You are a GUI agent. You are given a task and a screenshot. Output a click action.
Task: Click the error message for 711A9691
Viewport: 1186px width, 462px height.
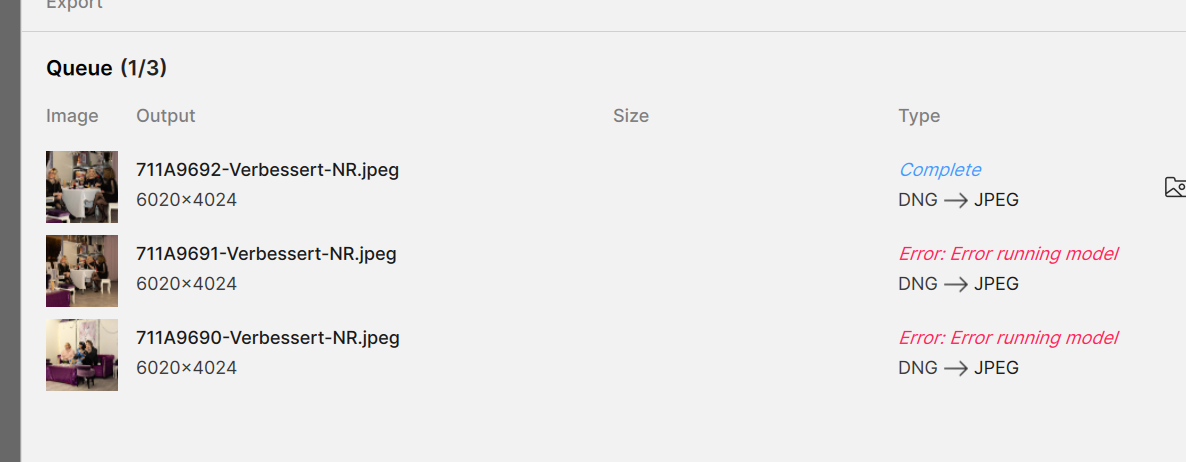1008,254
